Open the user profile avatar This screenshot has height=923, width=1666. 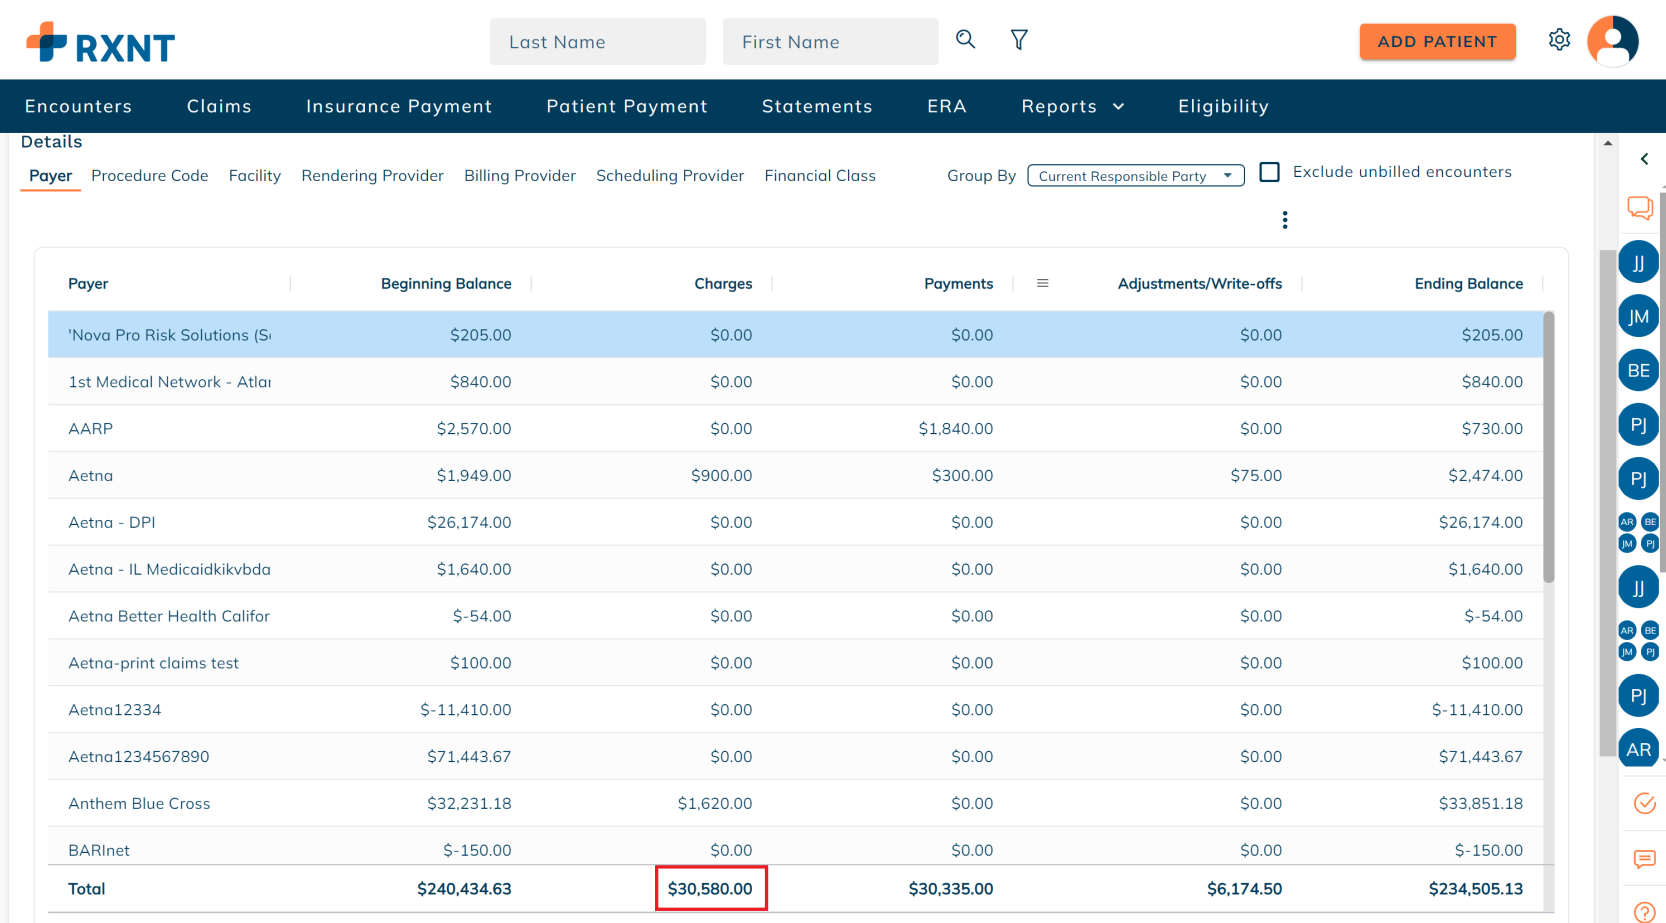(1613, 41)
